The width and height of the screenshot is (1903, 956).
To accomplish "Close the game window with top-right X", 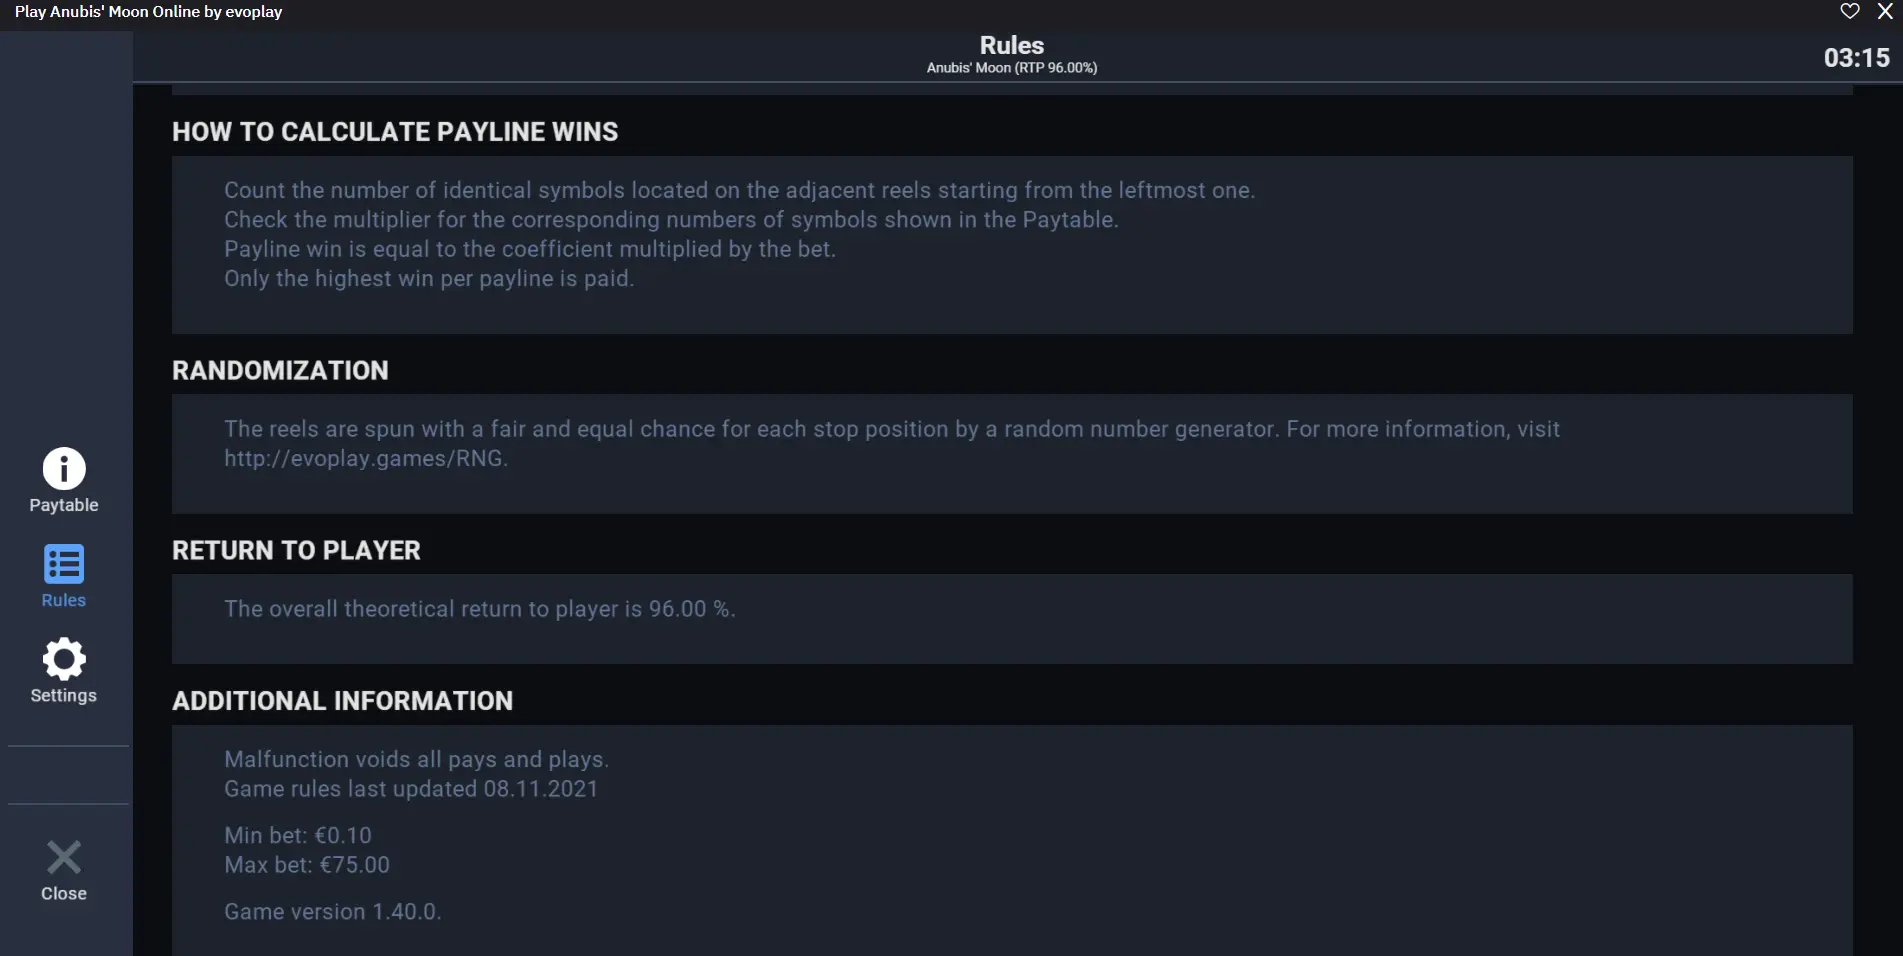I will pyautogui.click(x=1885, y=11).
